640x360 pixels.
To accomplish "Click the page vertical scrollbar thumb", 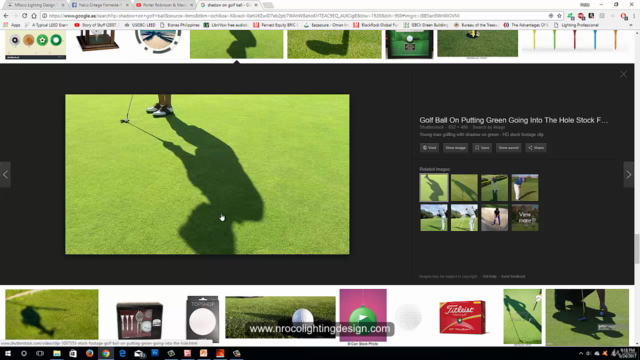I will point(637,248).
